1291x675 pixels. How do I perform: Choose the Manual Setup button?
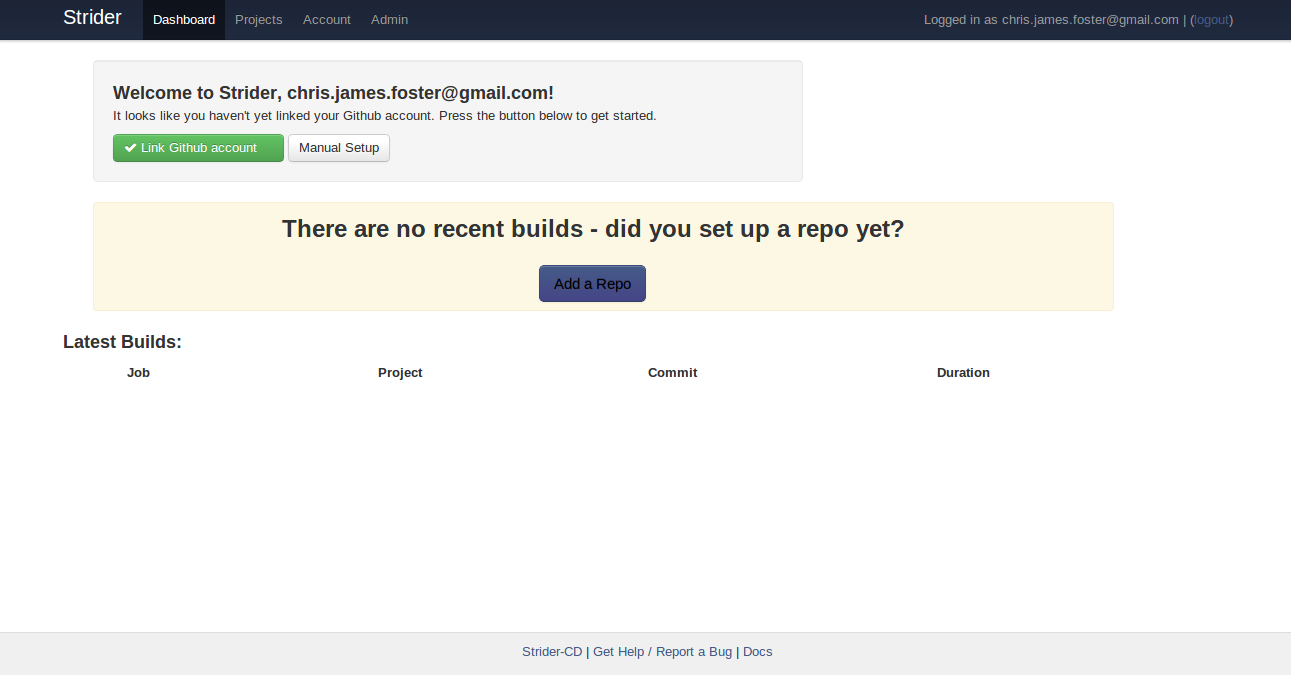[339, 148]
